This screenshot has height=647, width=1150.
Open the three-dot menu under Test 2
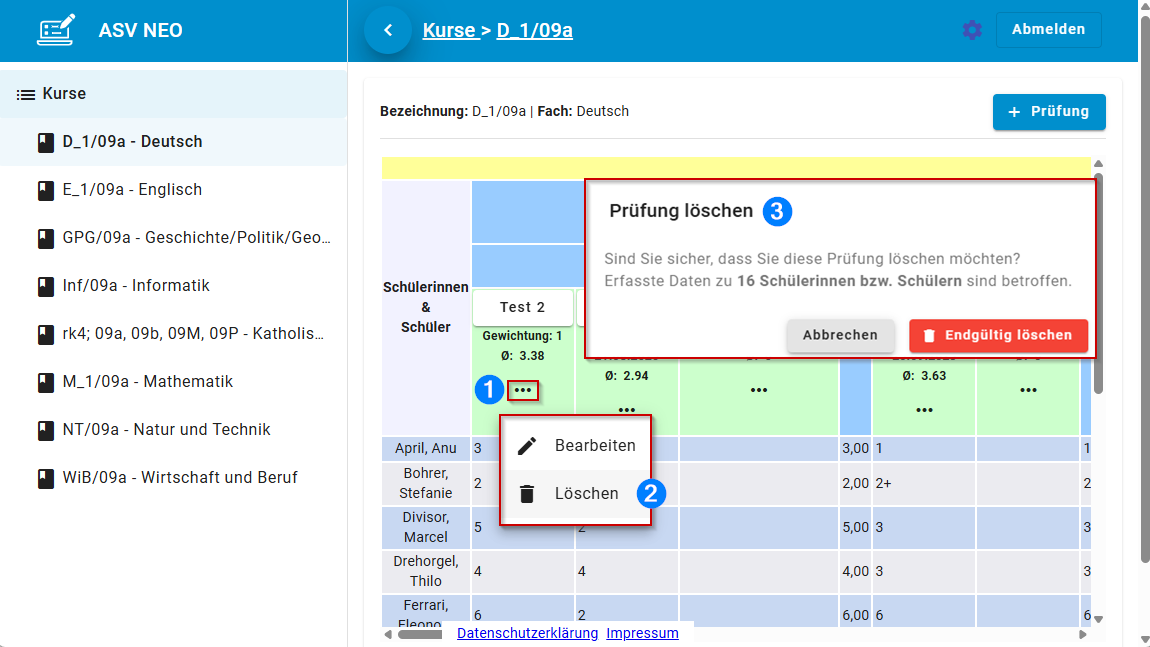(523, 390)
